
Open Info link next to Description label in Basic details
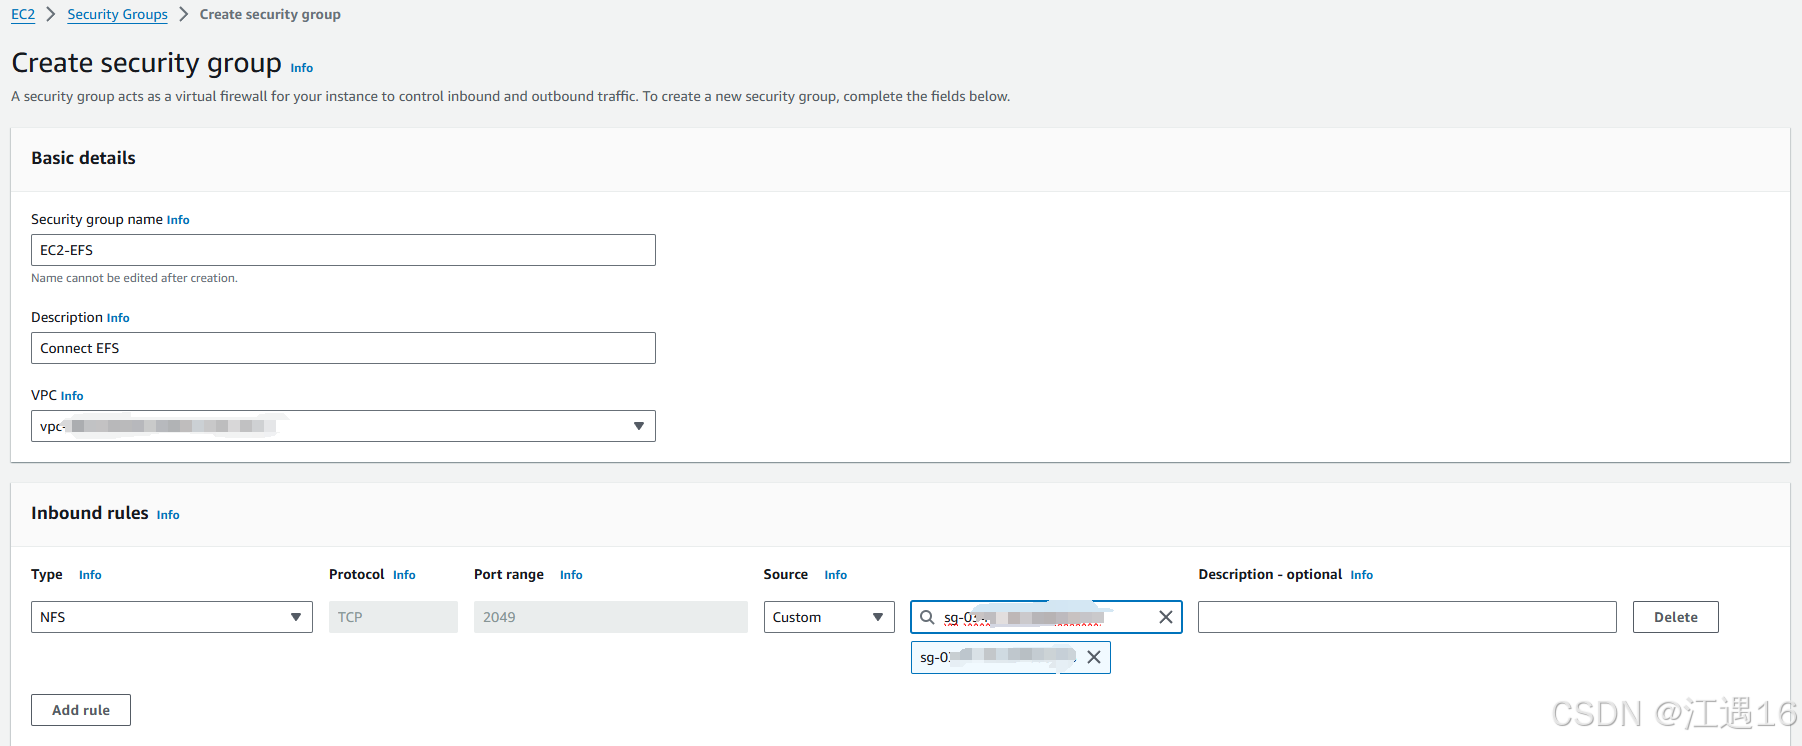118,318
